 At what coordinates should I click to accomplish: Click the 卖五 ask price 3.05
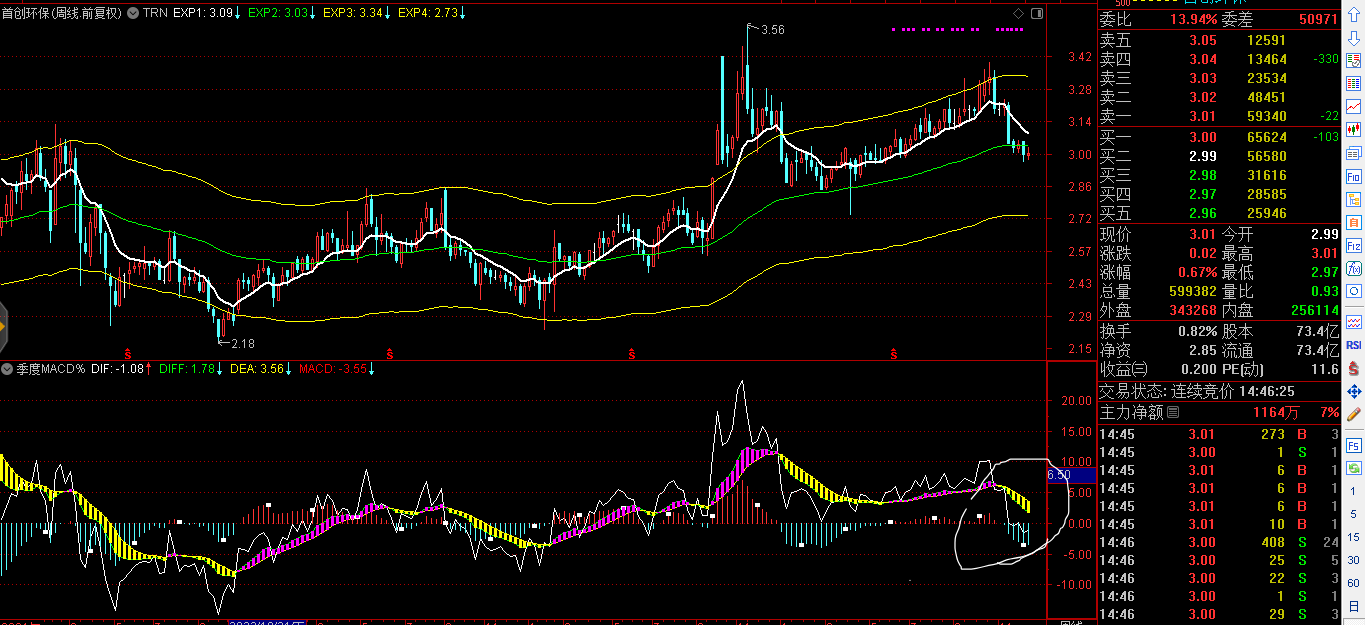coord(1203,40)
